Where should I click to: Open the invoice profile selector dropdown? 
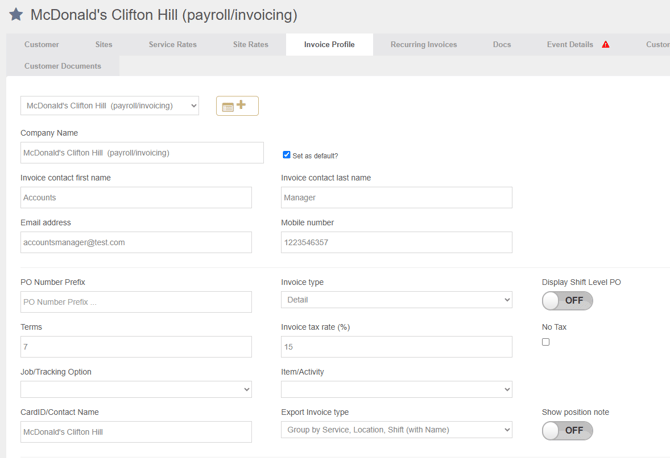[x=109, y=106]
